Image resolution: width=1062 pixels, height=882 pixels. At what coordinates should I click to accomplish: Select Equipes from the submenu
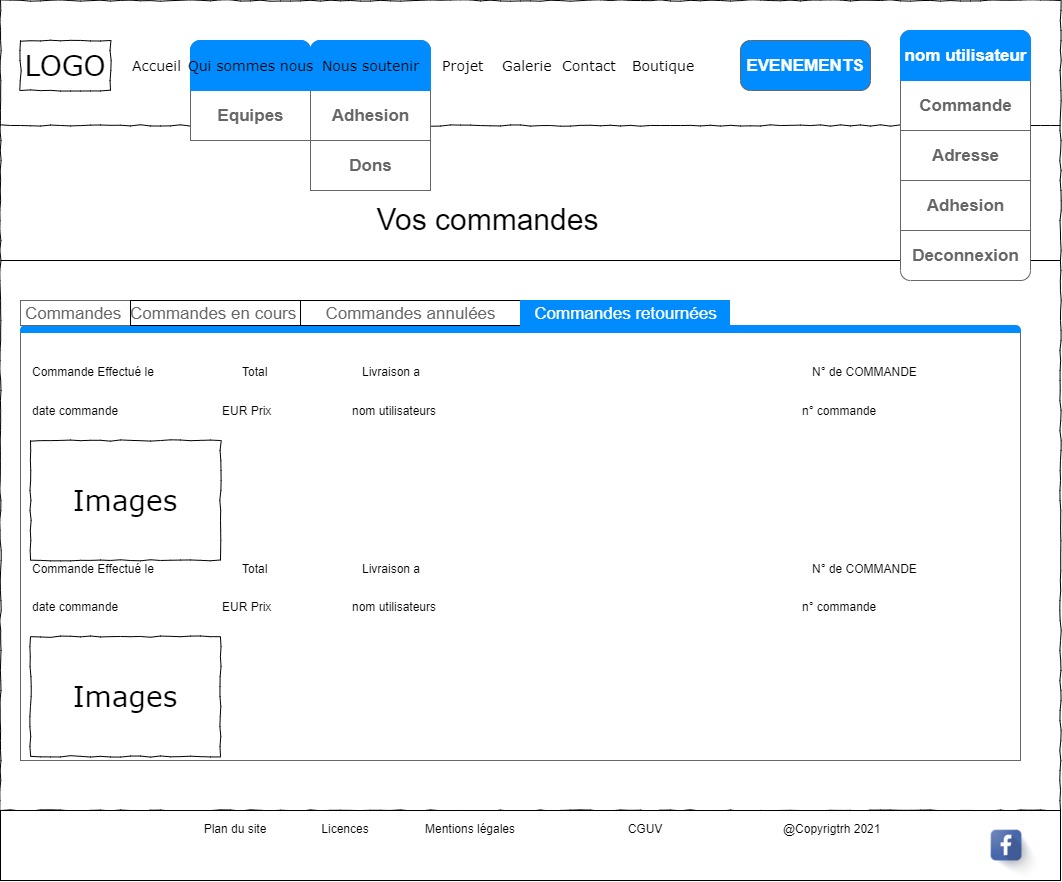coord(250,116)
